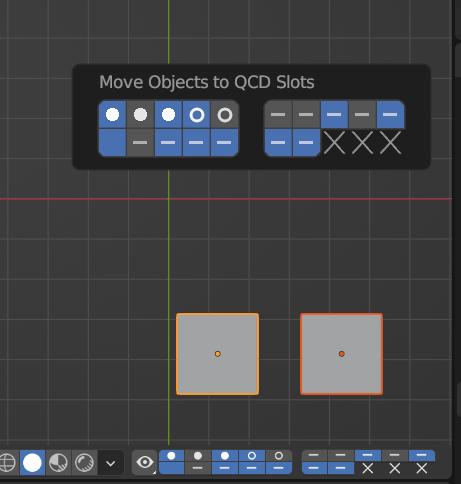Image resolution: width=461 pixels, height=484 pixels.
Task: Select the left cube with light-orange outline
Action: coord(217,354)
